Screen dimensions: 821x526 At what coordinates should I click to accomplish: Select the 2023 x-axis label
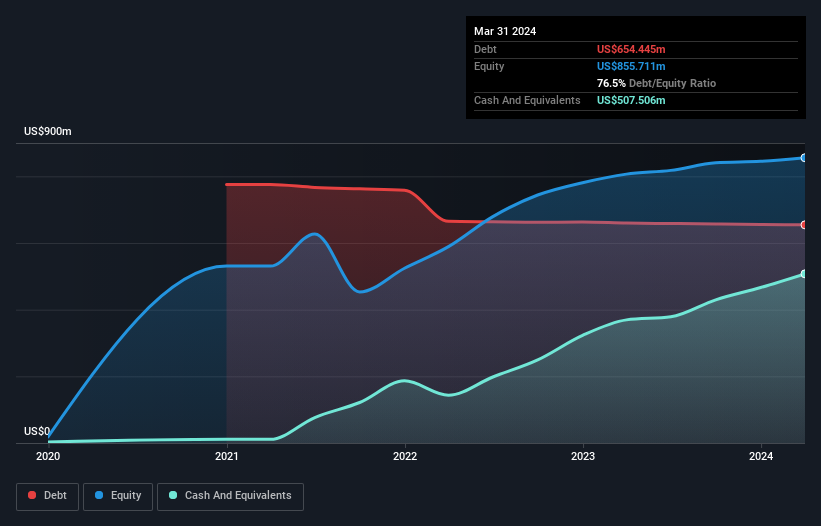point(583,456)
